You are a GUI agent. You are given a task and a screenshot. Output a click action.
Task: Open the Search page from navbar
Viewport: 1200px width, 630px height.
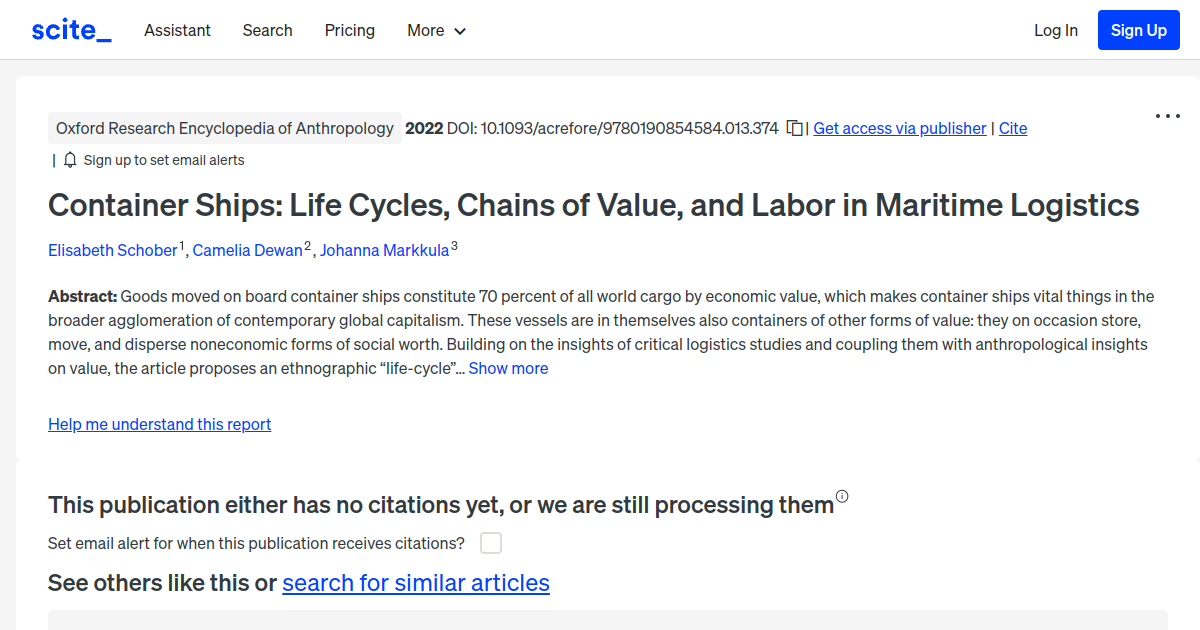pyautogui.click(x=267, y=30)
